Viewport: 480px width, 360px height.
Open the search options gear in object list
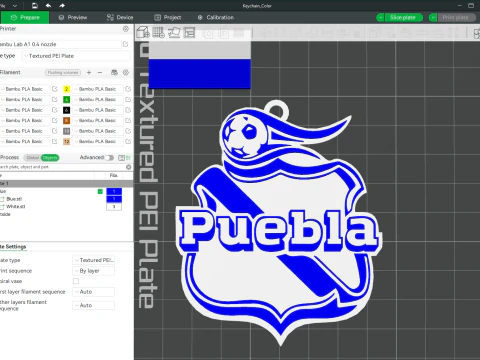pyautogui.click(x=129, y=167)
